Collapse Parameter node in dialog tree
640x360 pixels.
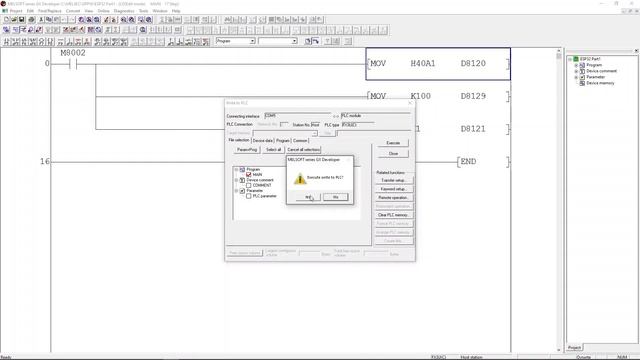click(x=236, y=191)
